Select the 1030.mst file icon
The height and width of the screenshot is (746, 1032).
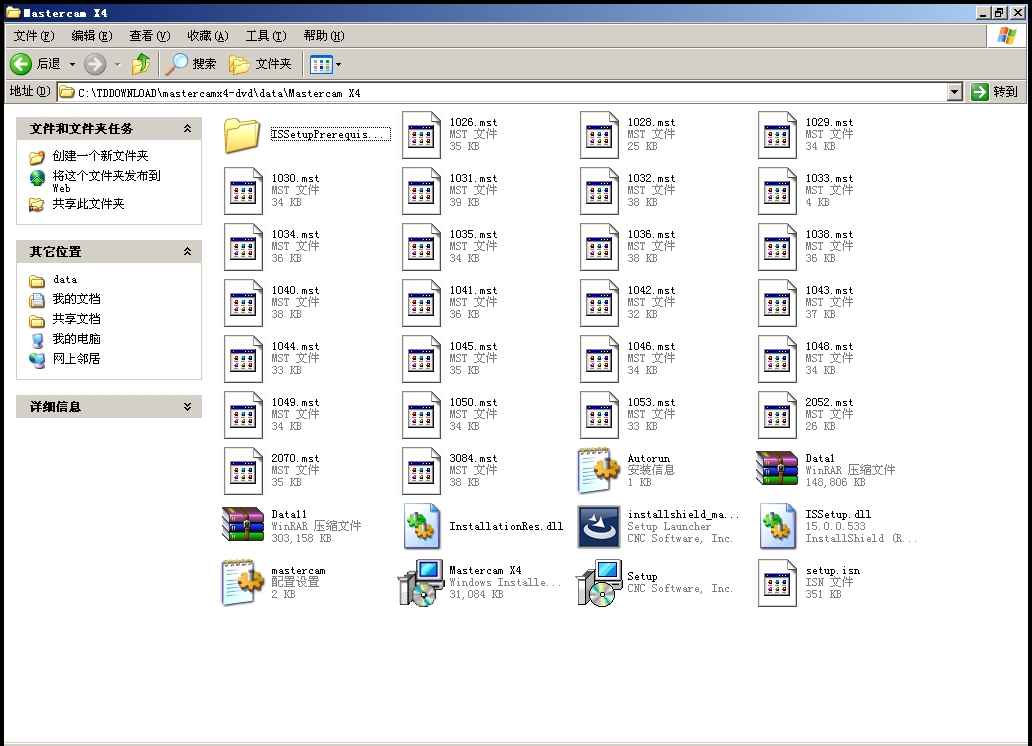pyautogui.click(x=243, y=191)
